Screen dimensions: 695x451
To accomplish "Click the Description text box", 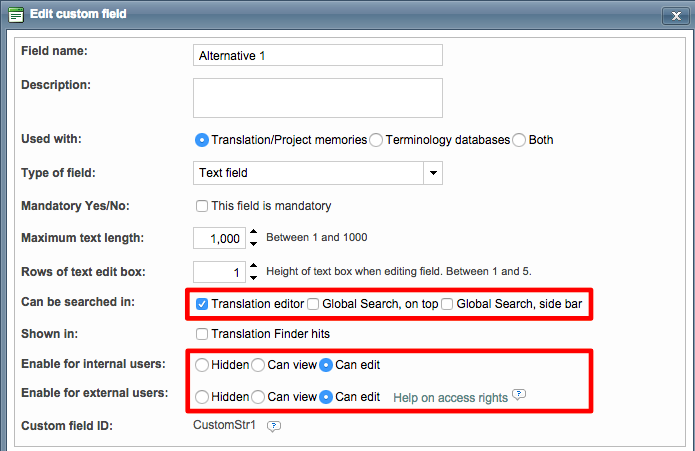I will coord(317,98).
